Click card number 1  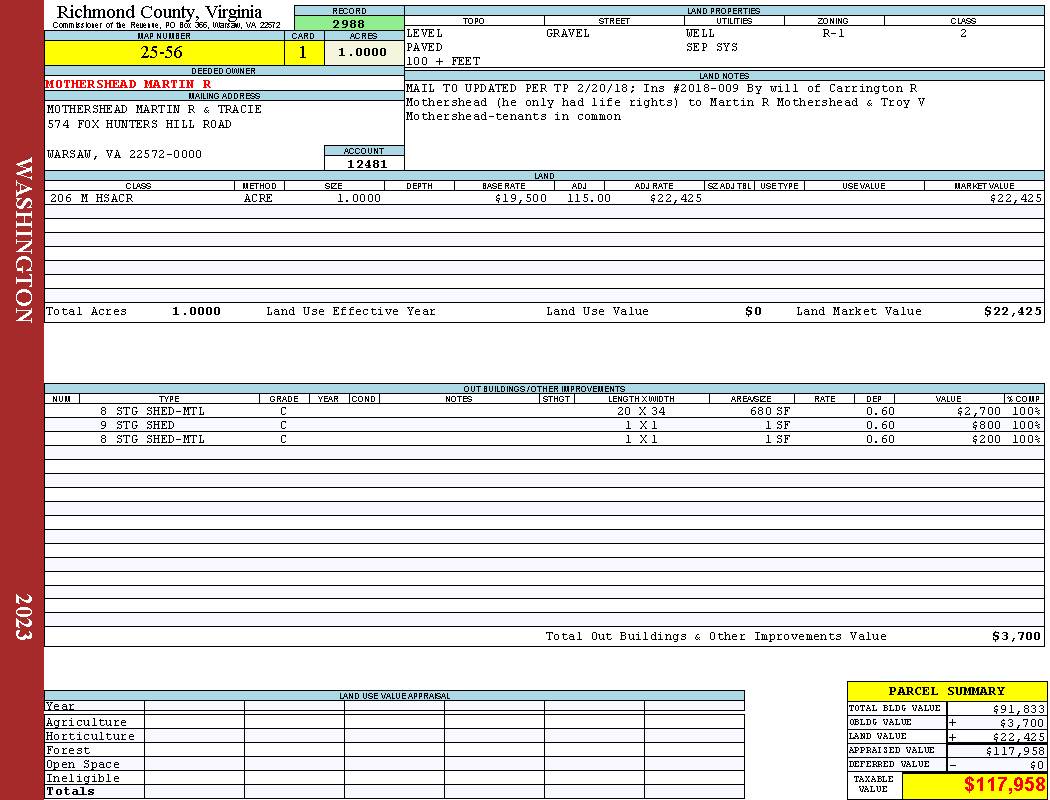[x=303, y=52]
